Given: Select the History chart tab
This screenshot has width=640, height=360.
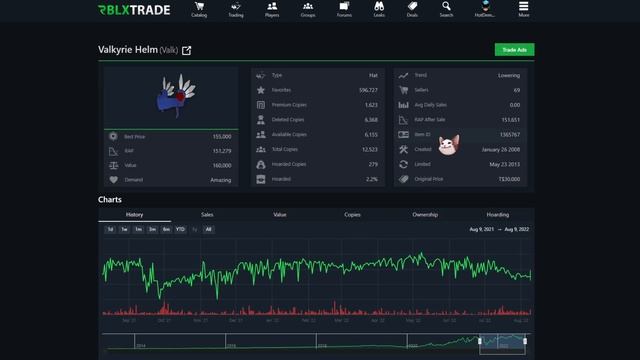Looking at the screenshot, I should tap(134, 215).
